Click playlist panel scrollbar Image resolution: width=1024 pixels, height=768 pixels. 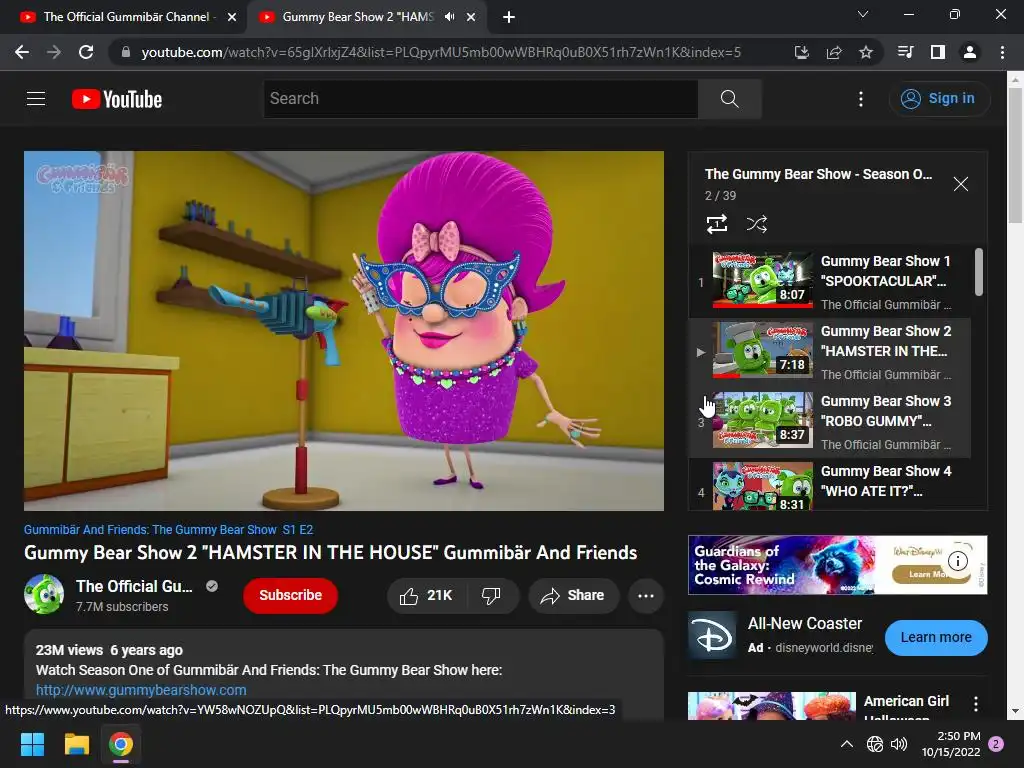[978, 272]
